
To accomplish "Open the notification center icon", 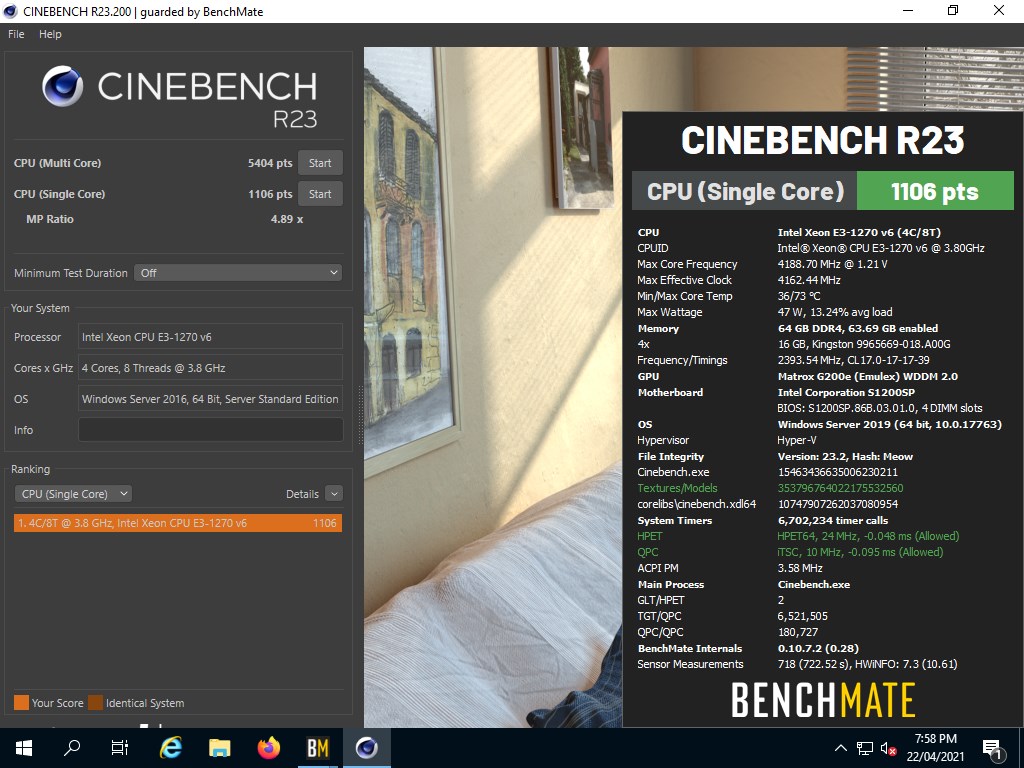I will (992, 749).
